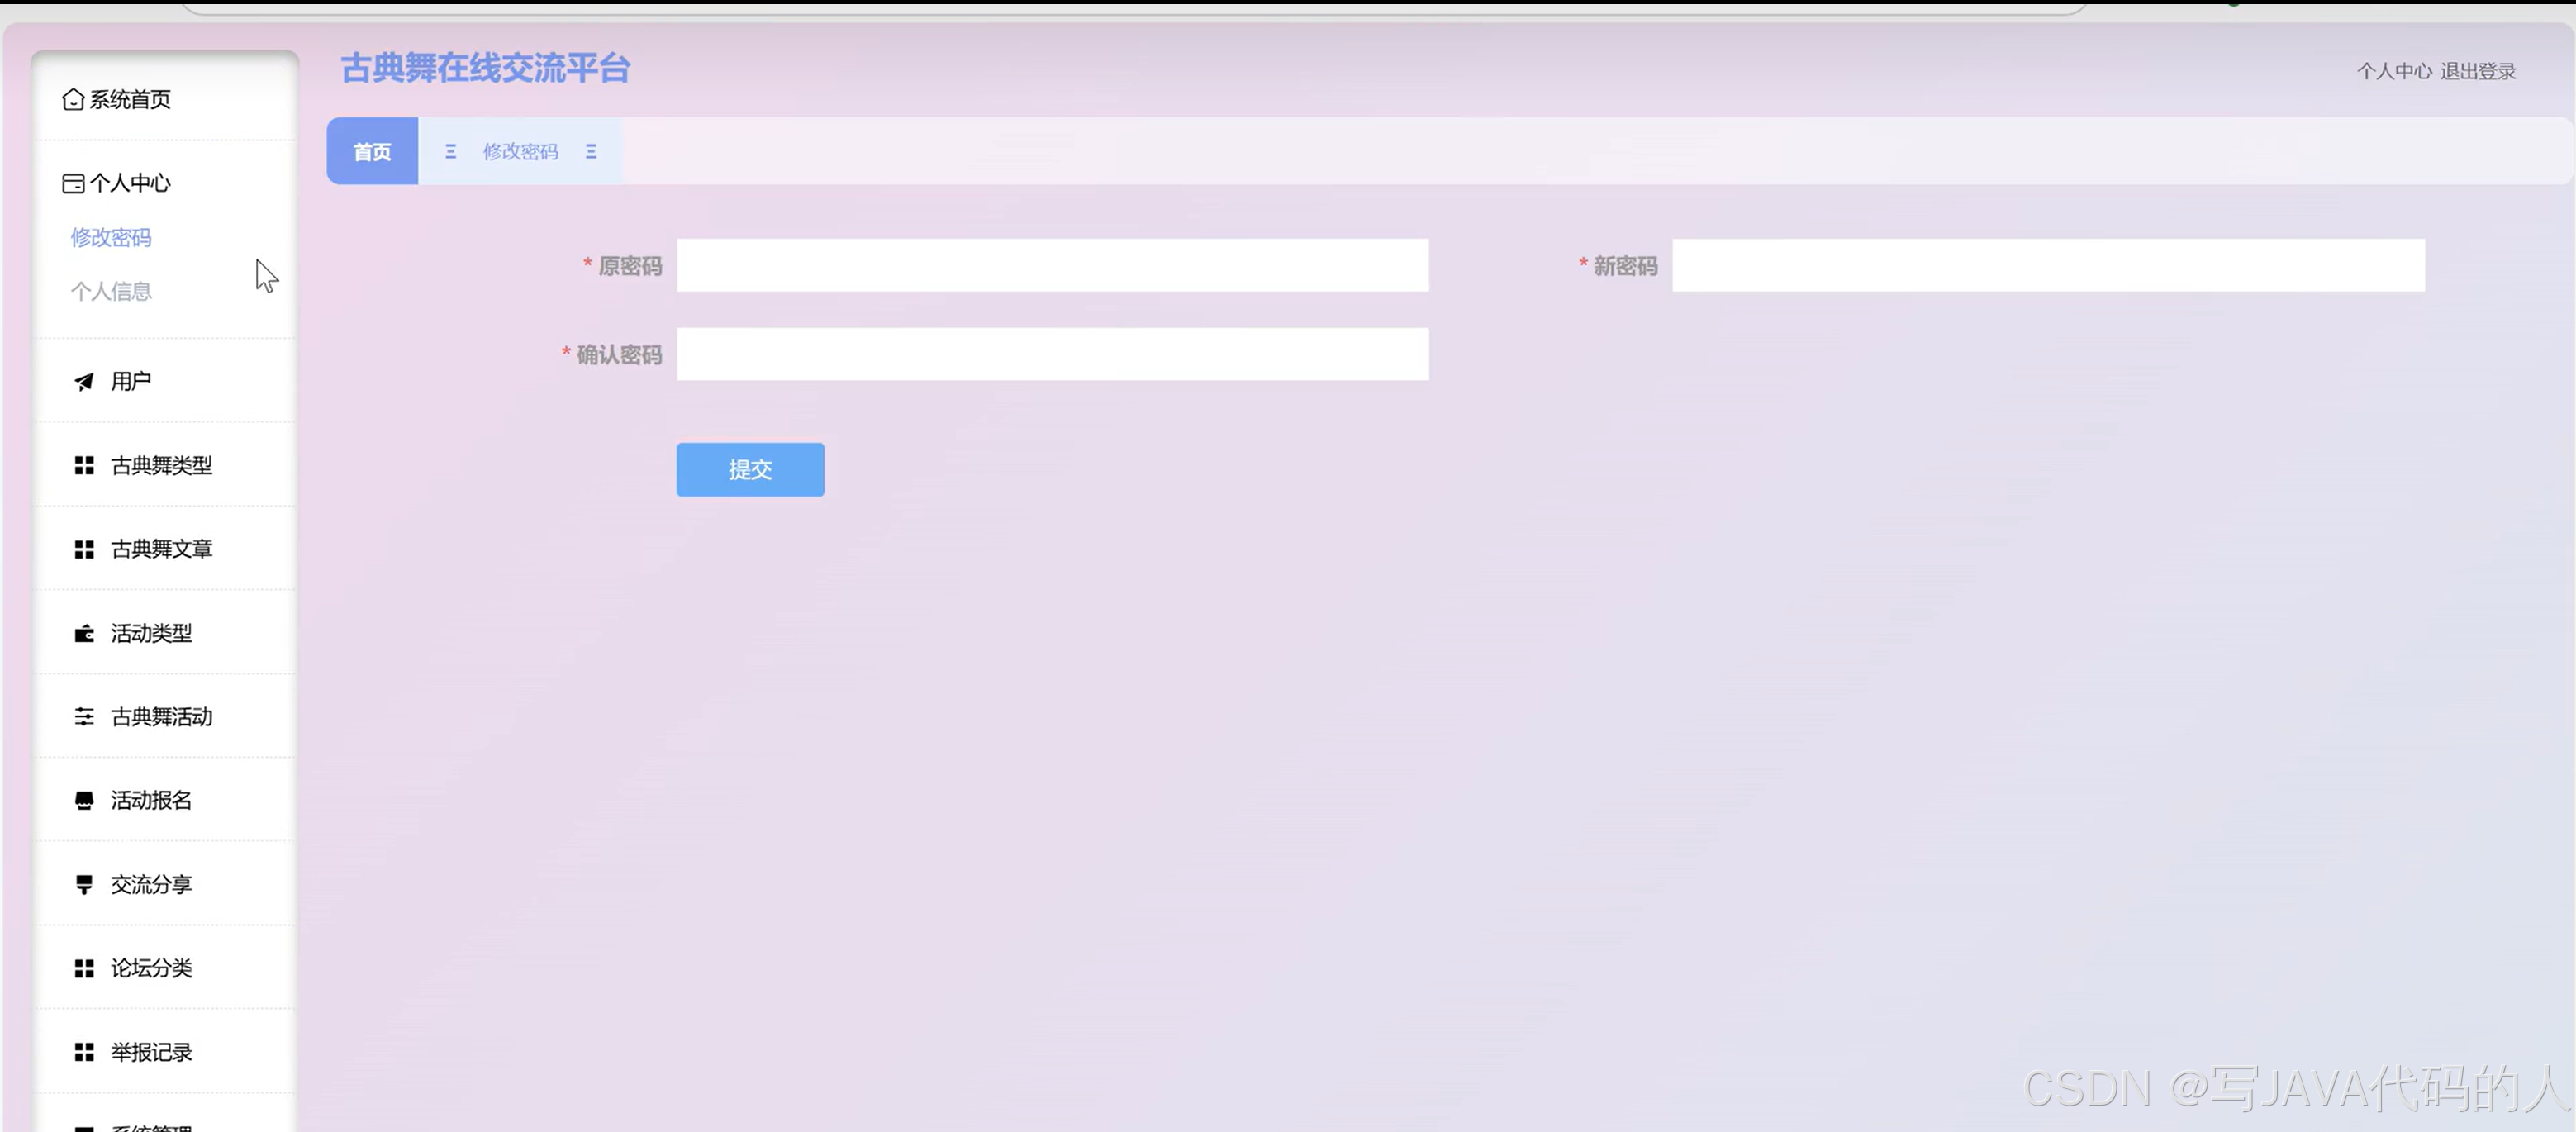Expand the 古典舞文章 sidebar menu
Screen dimensions: 2576x1132
(161, 549)
